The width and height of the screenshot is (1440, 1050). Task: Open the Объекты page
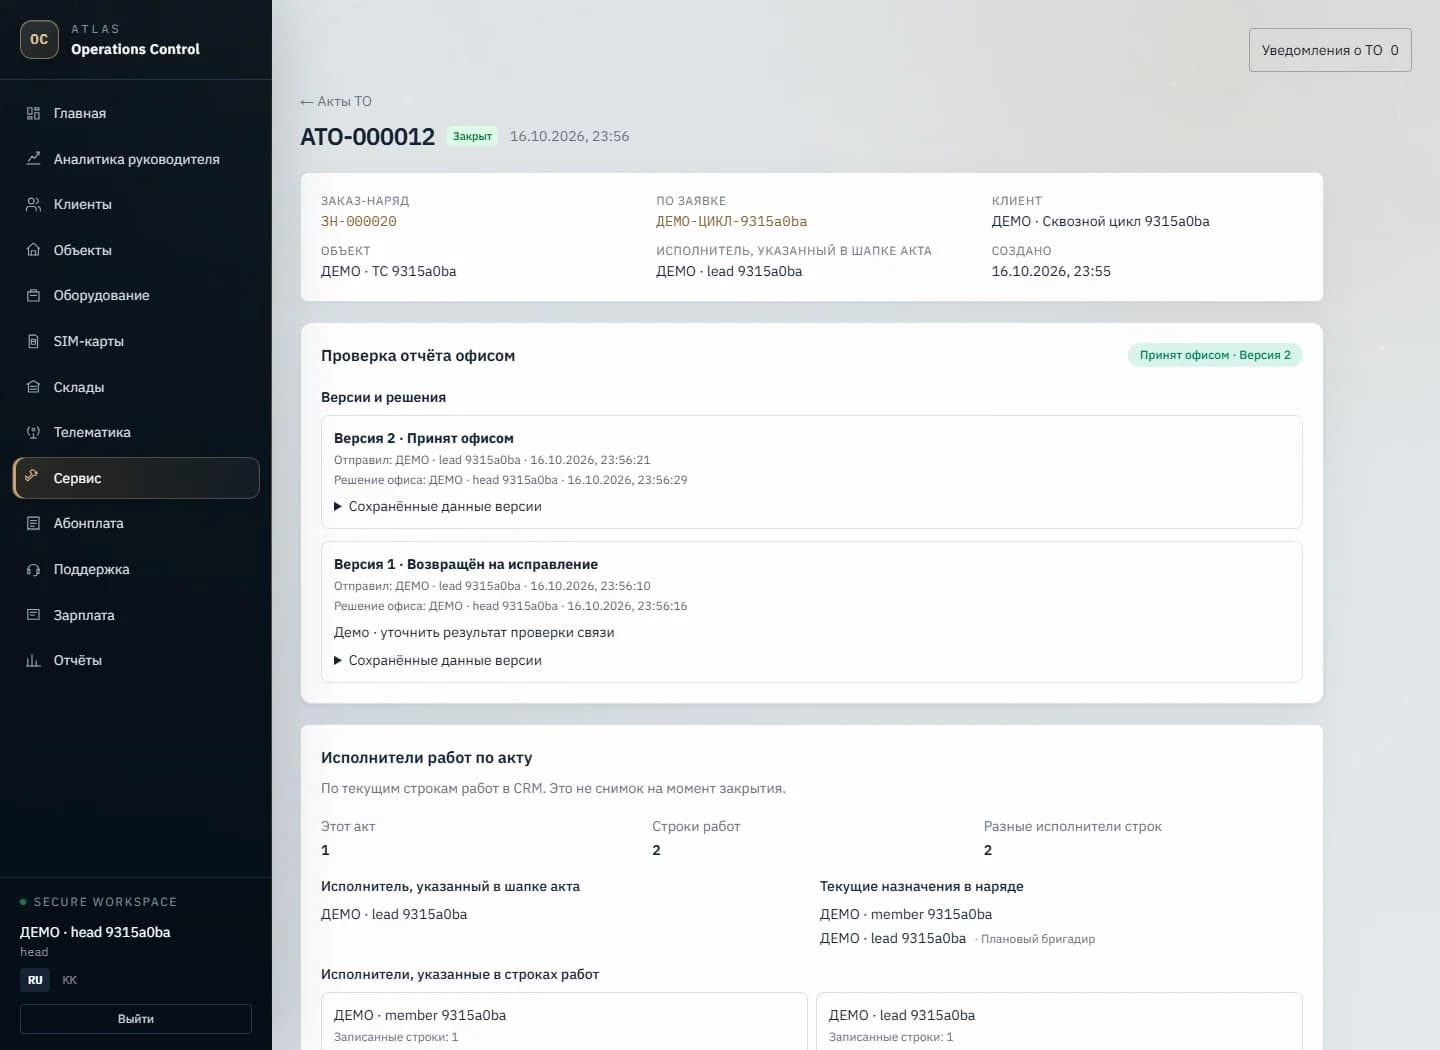[136, 250]
